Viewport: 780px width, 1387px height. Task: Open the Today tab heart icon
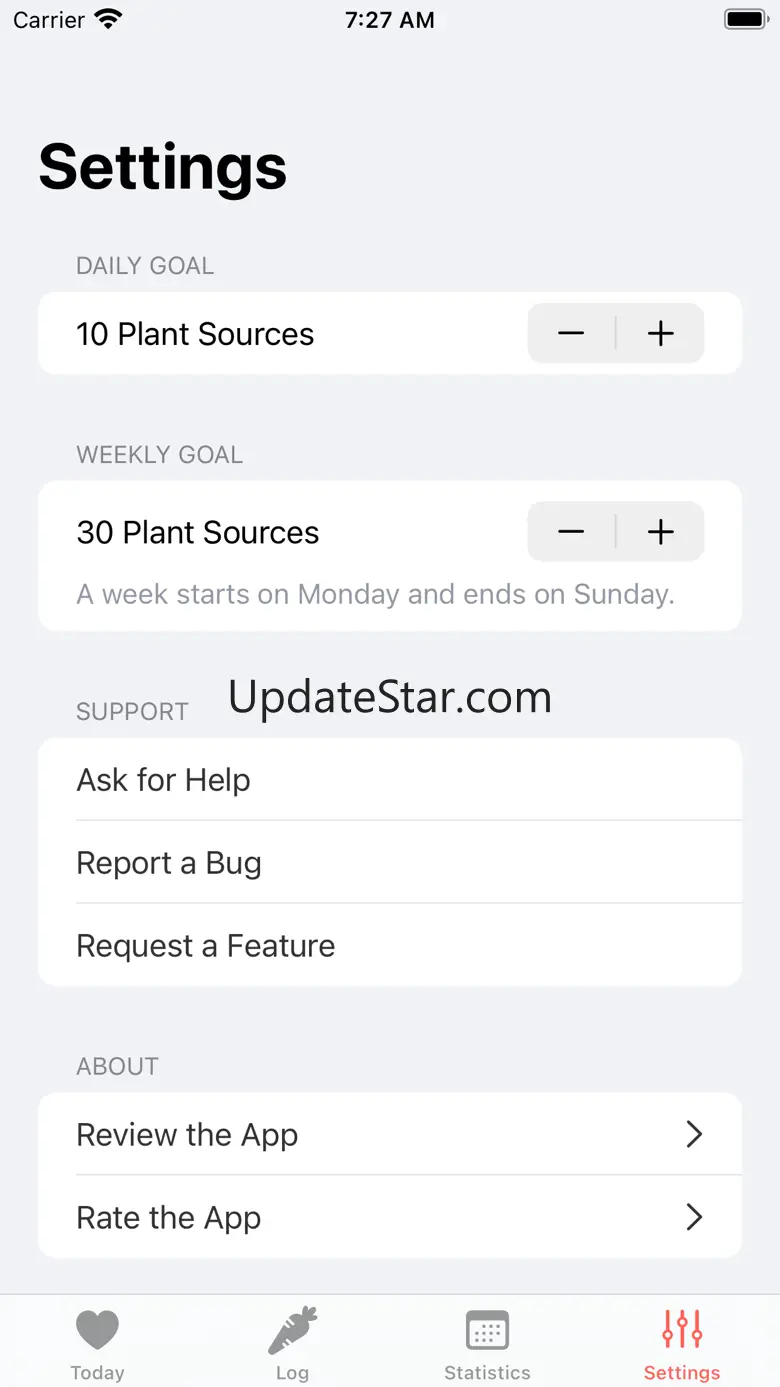(97, 1331)
